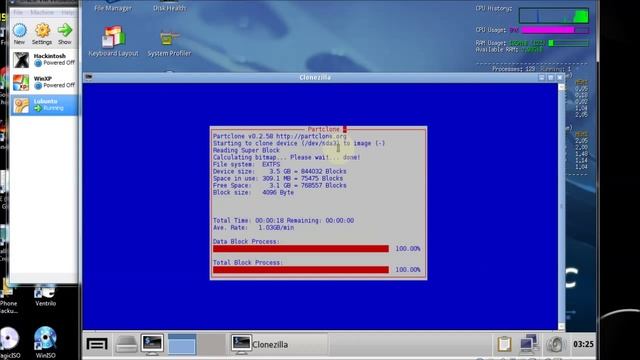Switch to the first blue workspace in the pager
This screenshot has height=360, width=640.
pyautogui.click(x=182, y=344)
